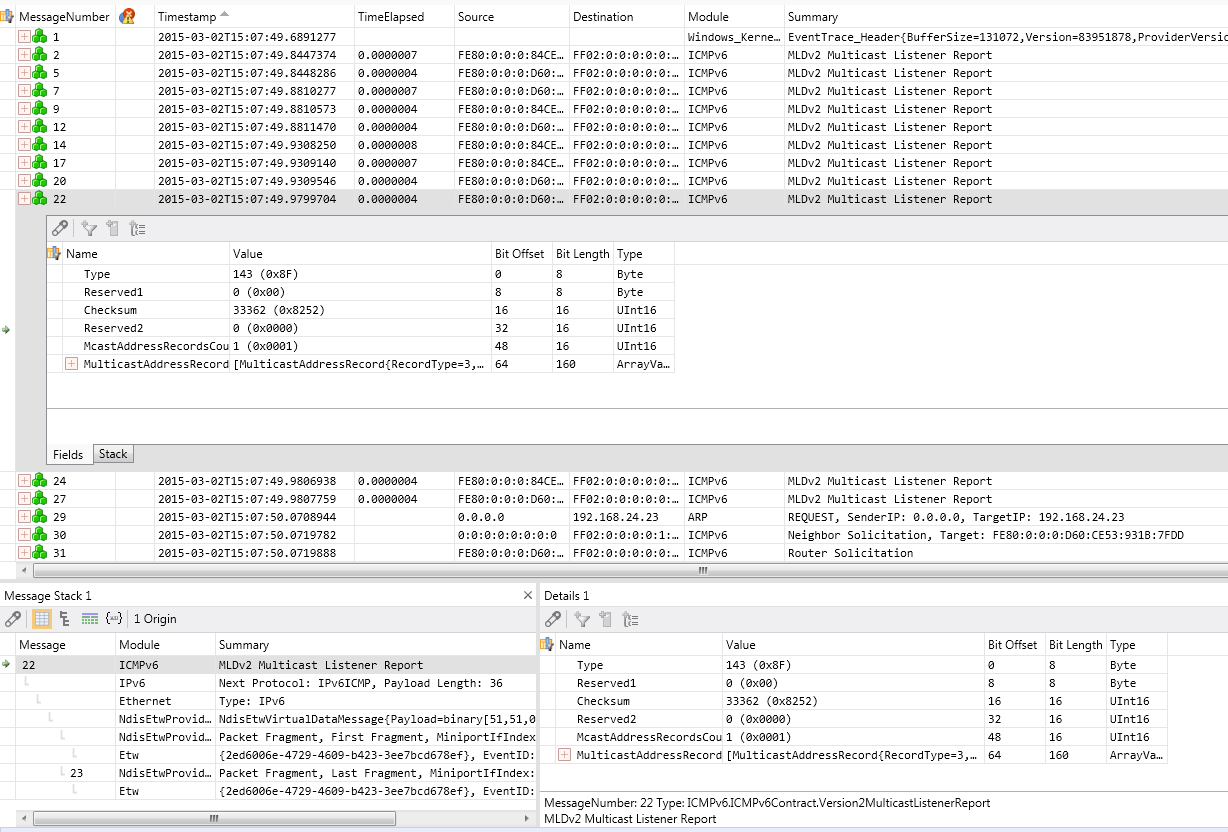Expand message number 9 row

pos(24,109)
